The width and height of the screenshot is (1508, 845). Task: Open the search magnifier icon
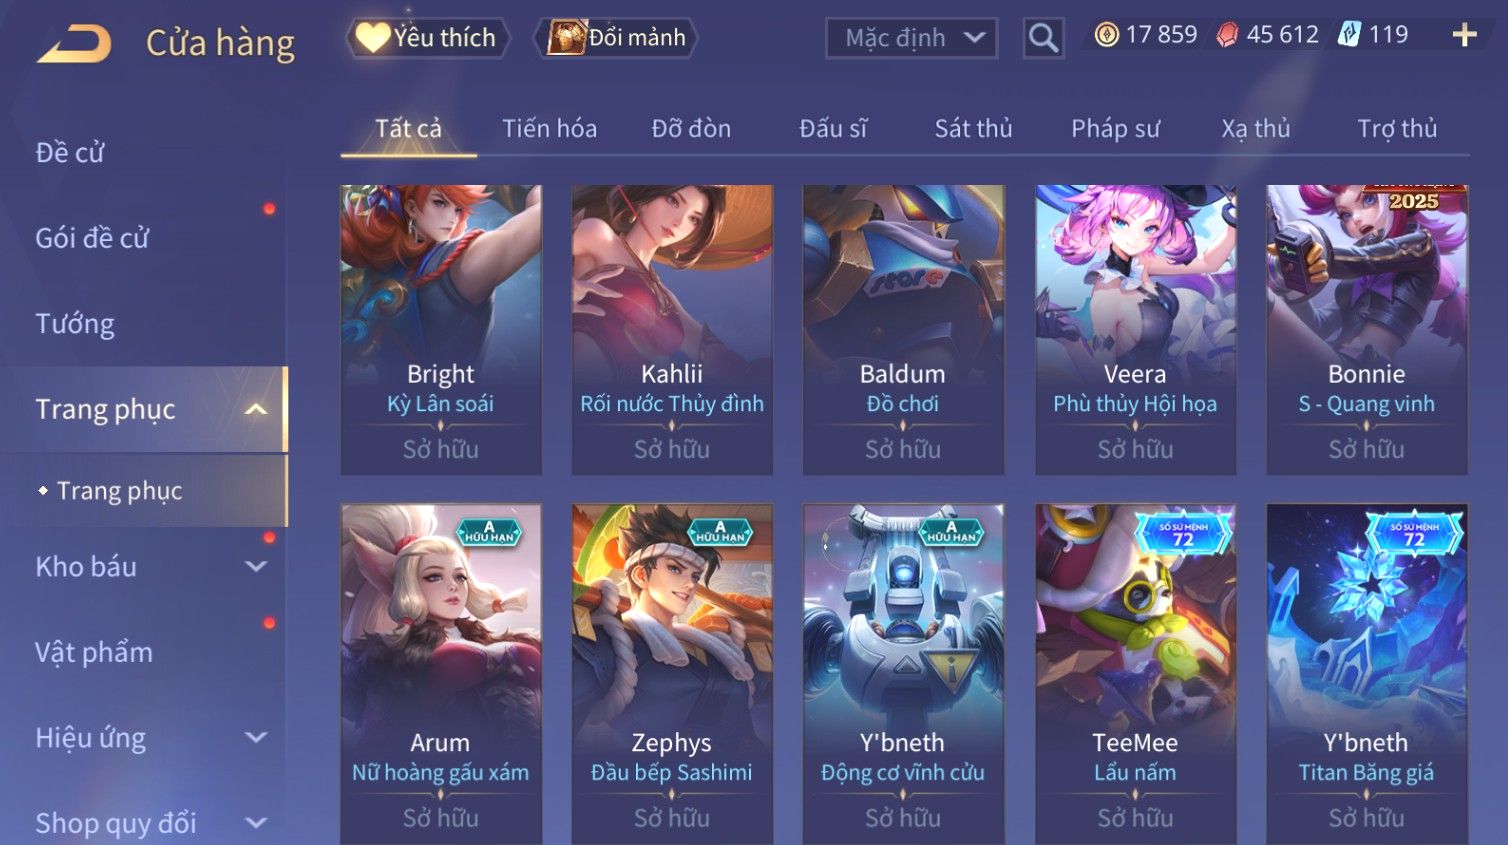[1043, 38]
